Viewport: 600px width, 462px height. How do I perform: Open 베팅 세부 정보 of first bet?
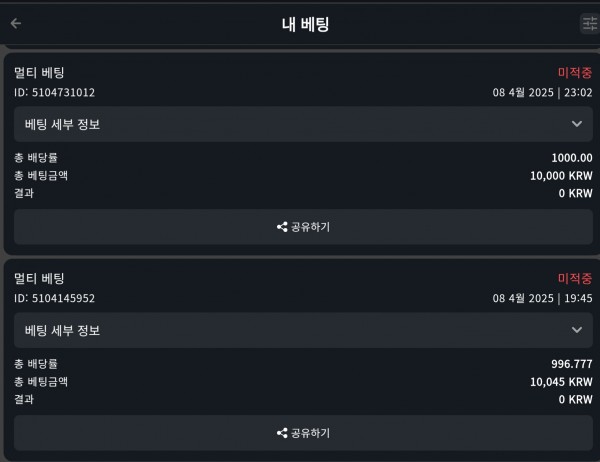(x=303, y=124)
